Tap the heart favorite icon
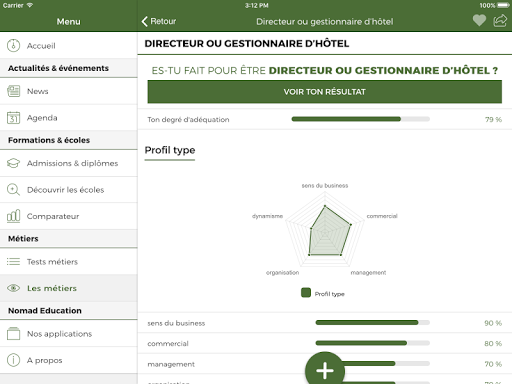This screenshot has width=512, height=384. 479,21
